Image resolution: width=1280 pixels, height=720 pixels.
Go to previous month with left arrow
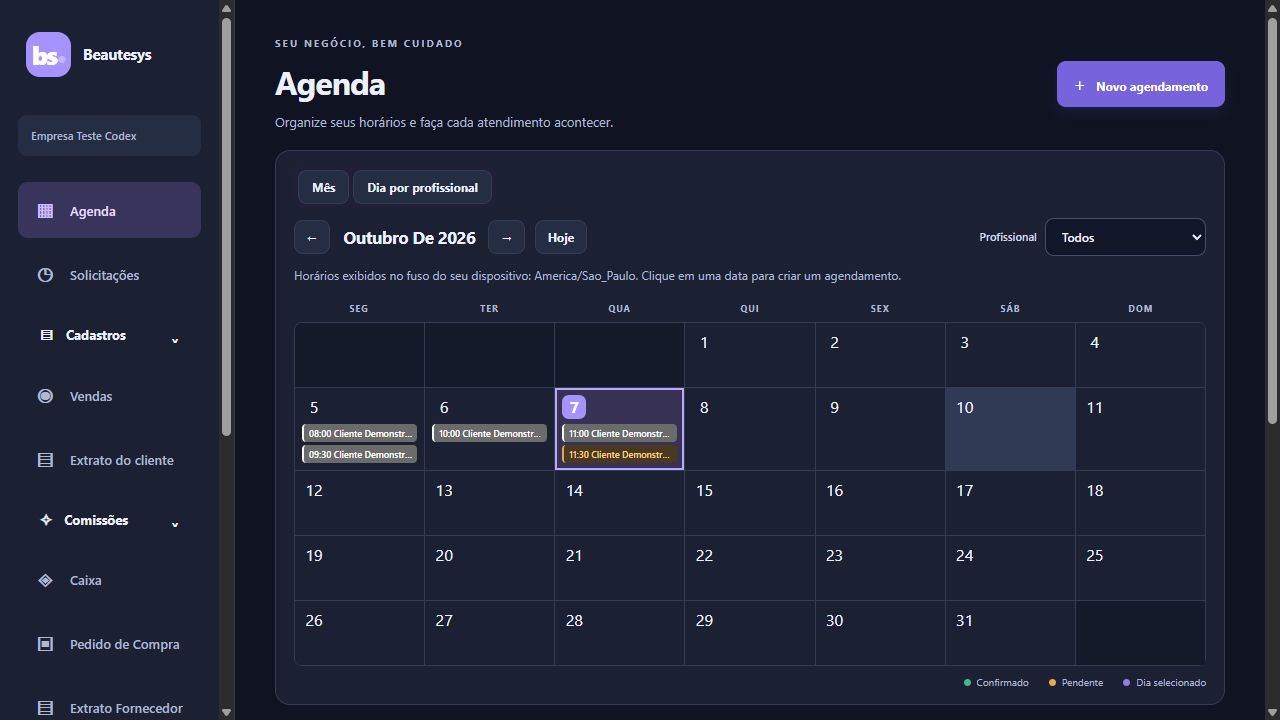coord(312,238)
